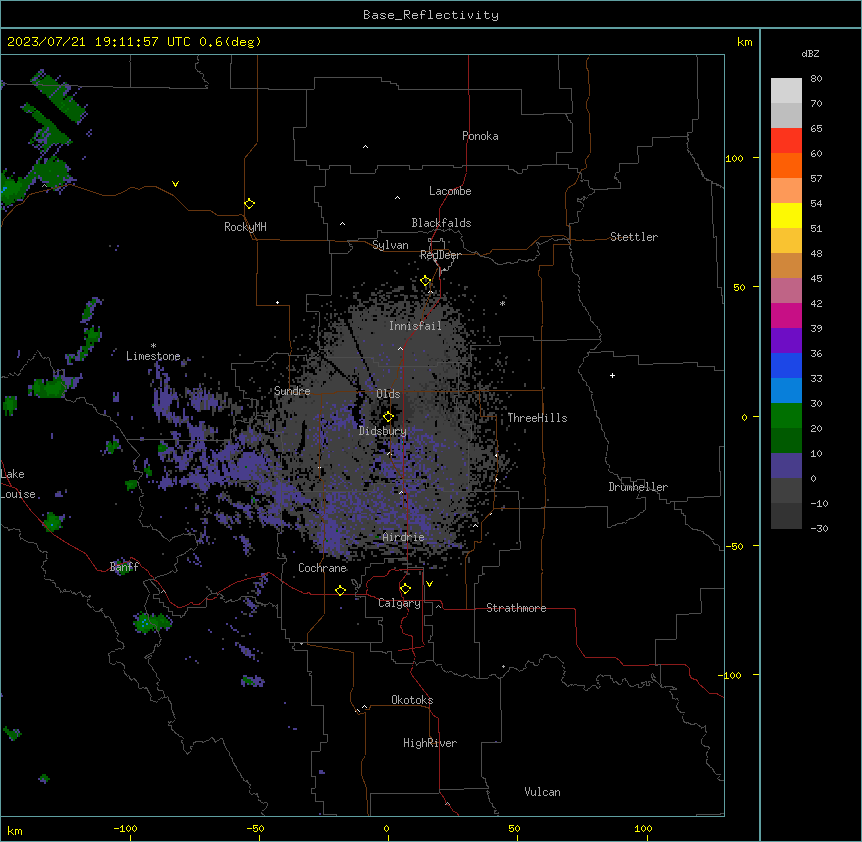Viewport: 862px width, 842px height.
Task: Select the yellow diamond marker south of RedDeer
Action: coord(426,281)
